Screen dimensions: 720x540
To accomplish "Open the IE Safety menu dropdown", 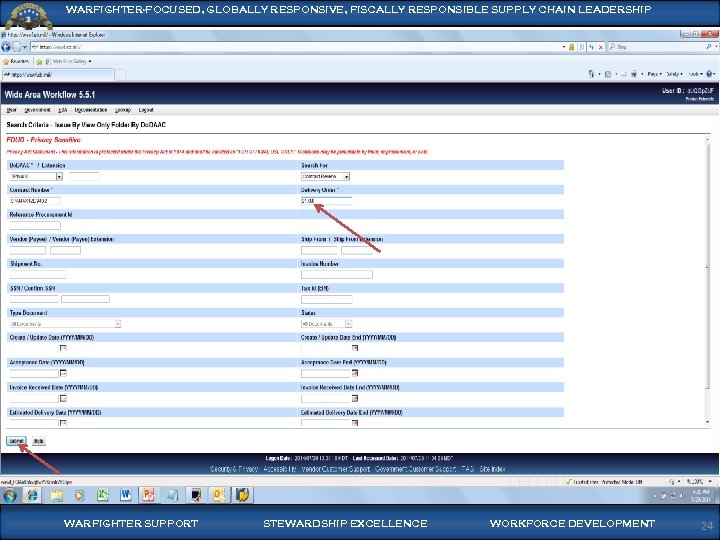I will (x=674, y=74).
